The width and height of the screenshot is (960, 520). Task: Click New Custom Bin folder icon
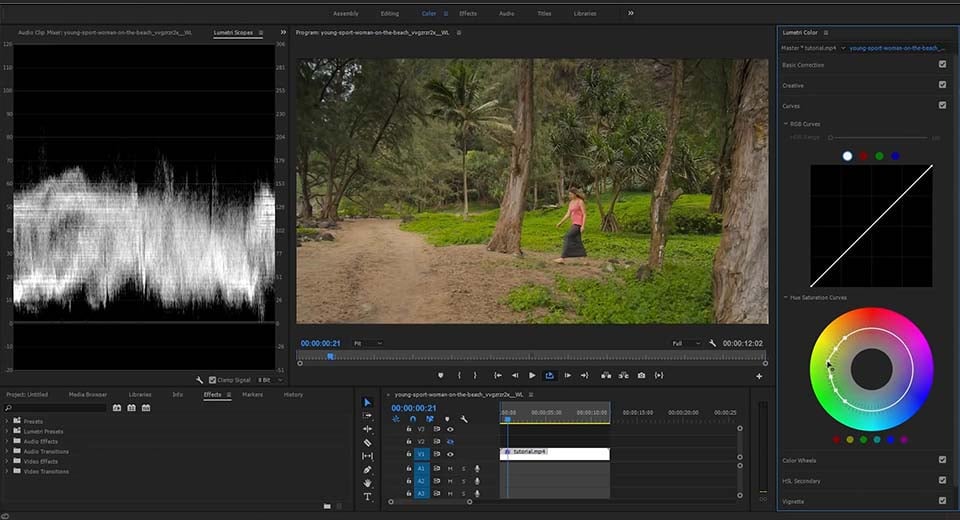(x=327, y=506)
